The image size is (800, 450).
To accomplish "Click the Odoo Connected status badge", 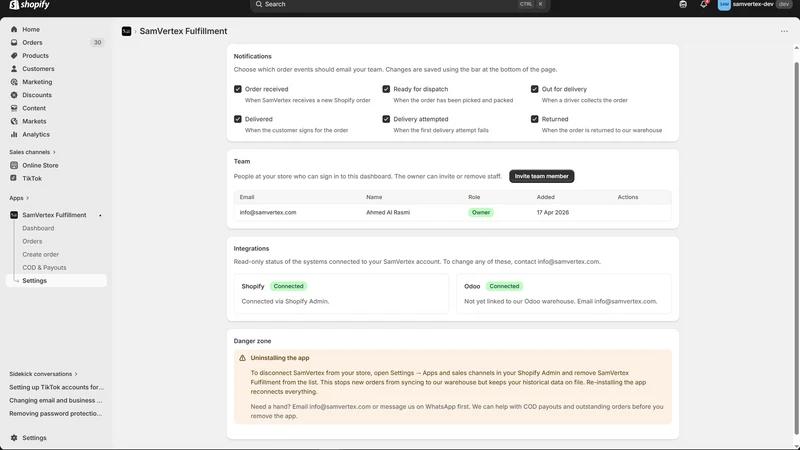I will pyautogui.click(x=504, y=286).
